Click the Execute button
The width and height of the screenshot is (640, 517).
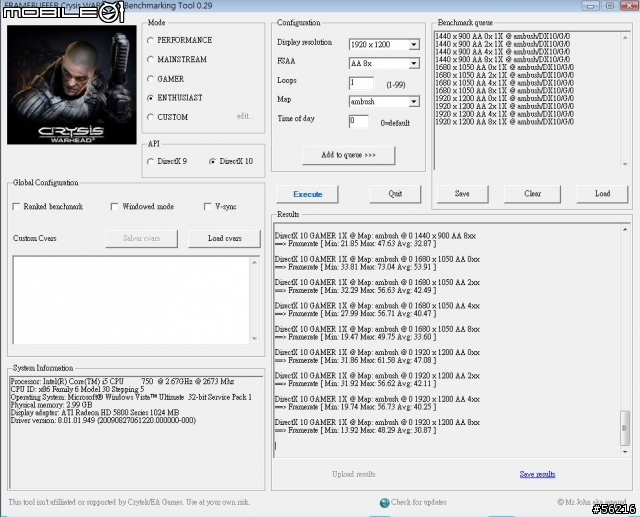[x=307, y=194]
